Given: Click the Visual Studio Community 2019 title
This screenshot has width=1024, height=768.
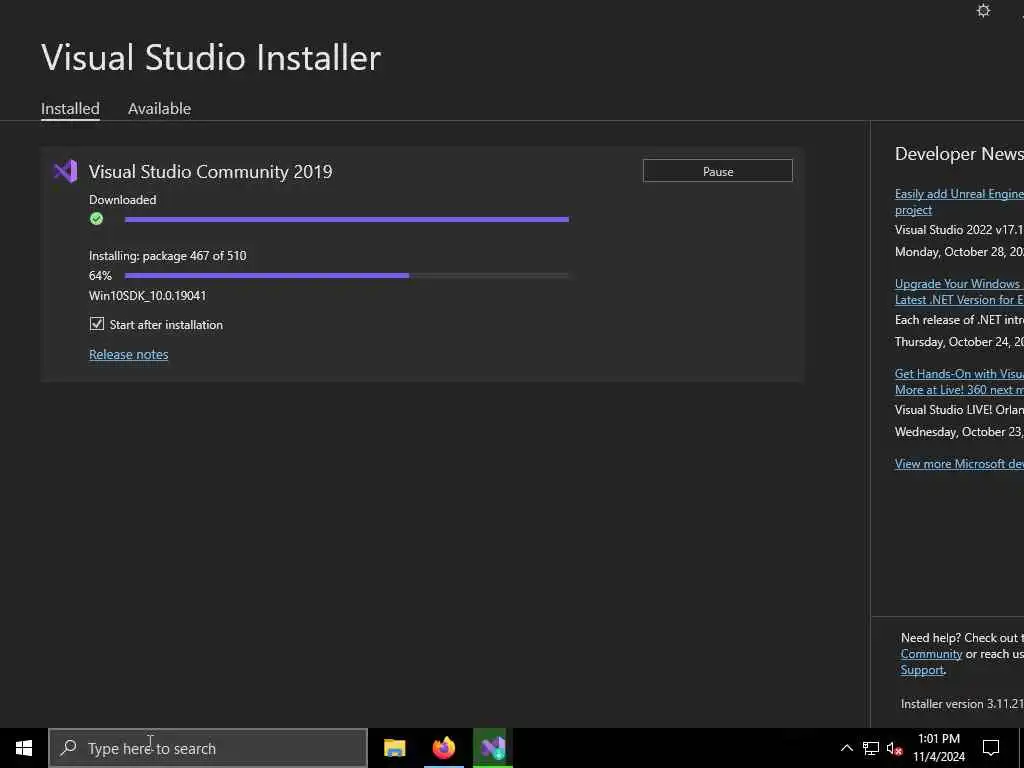Looking at the screenshot, I should pyautogui.click(x=210, y=172).
